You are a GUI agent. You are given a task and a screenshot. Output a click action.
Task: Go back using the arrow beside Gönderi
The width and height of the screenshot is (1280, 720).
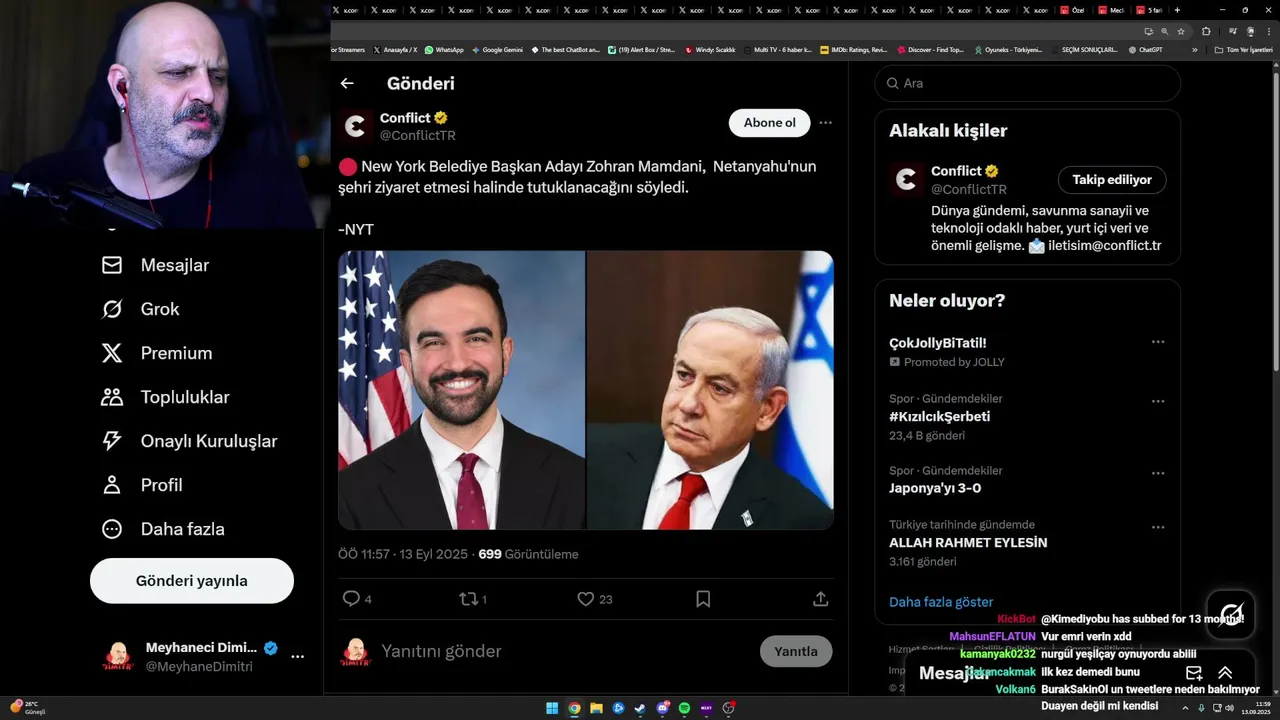point(347,84)
